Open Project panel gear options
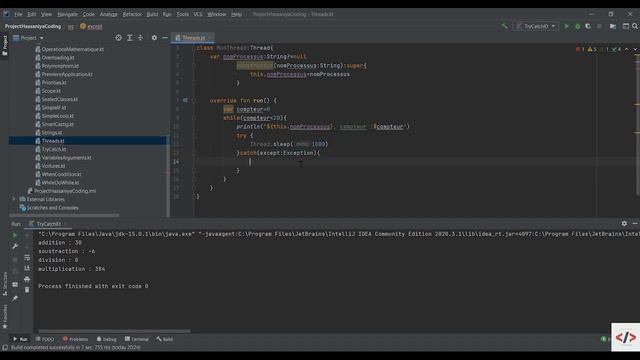Viewport: 640px width, 360px height. point(154,38)
